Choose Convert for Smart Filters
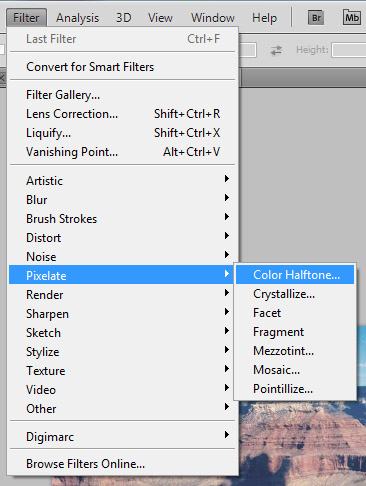 click(x=123, y=67)
